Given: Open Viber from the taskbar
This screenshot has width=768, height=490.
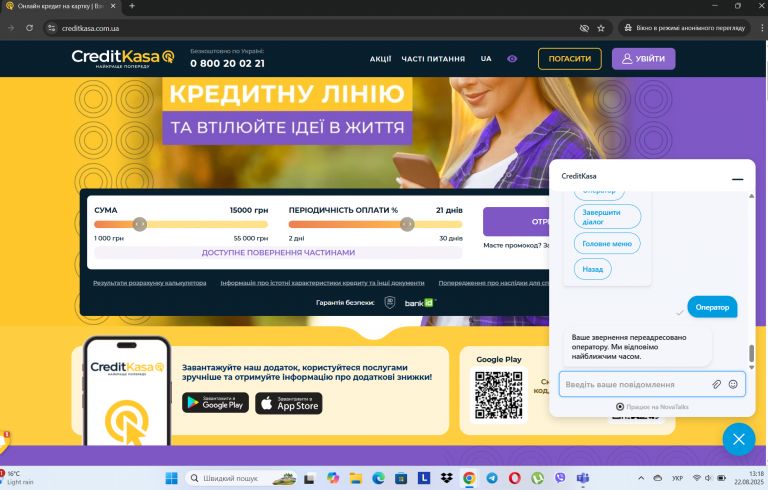Looking at the screenshot, I should (560, 478).
